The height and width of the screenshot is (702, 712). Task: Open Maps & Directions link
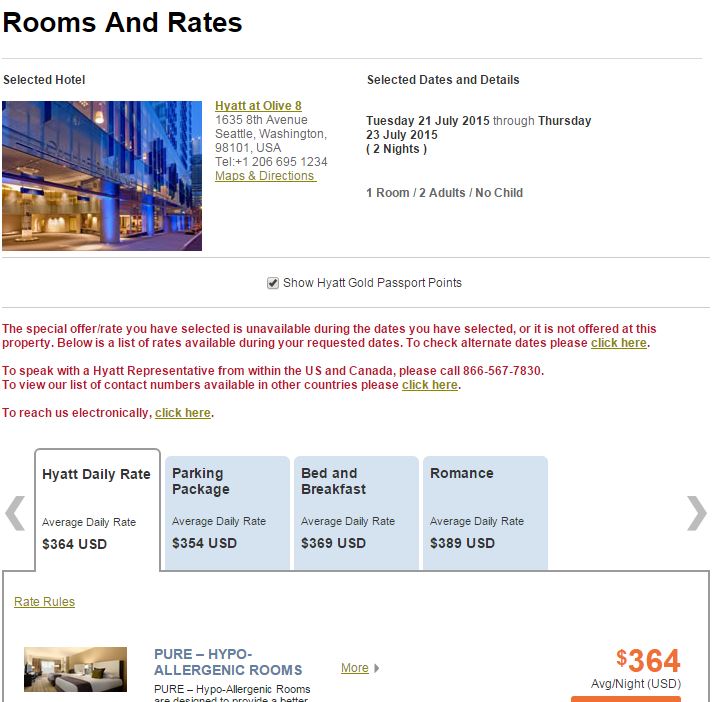tap(266, 176)
